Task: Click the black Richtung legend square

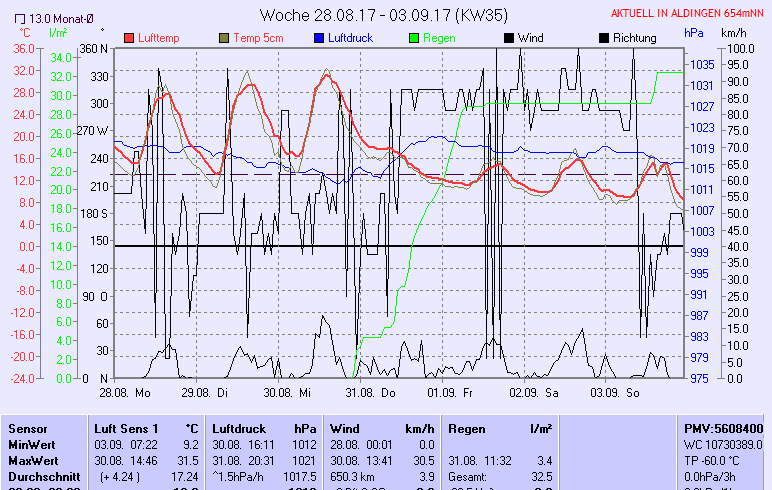Action: tap(604, 38)
